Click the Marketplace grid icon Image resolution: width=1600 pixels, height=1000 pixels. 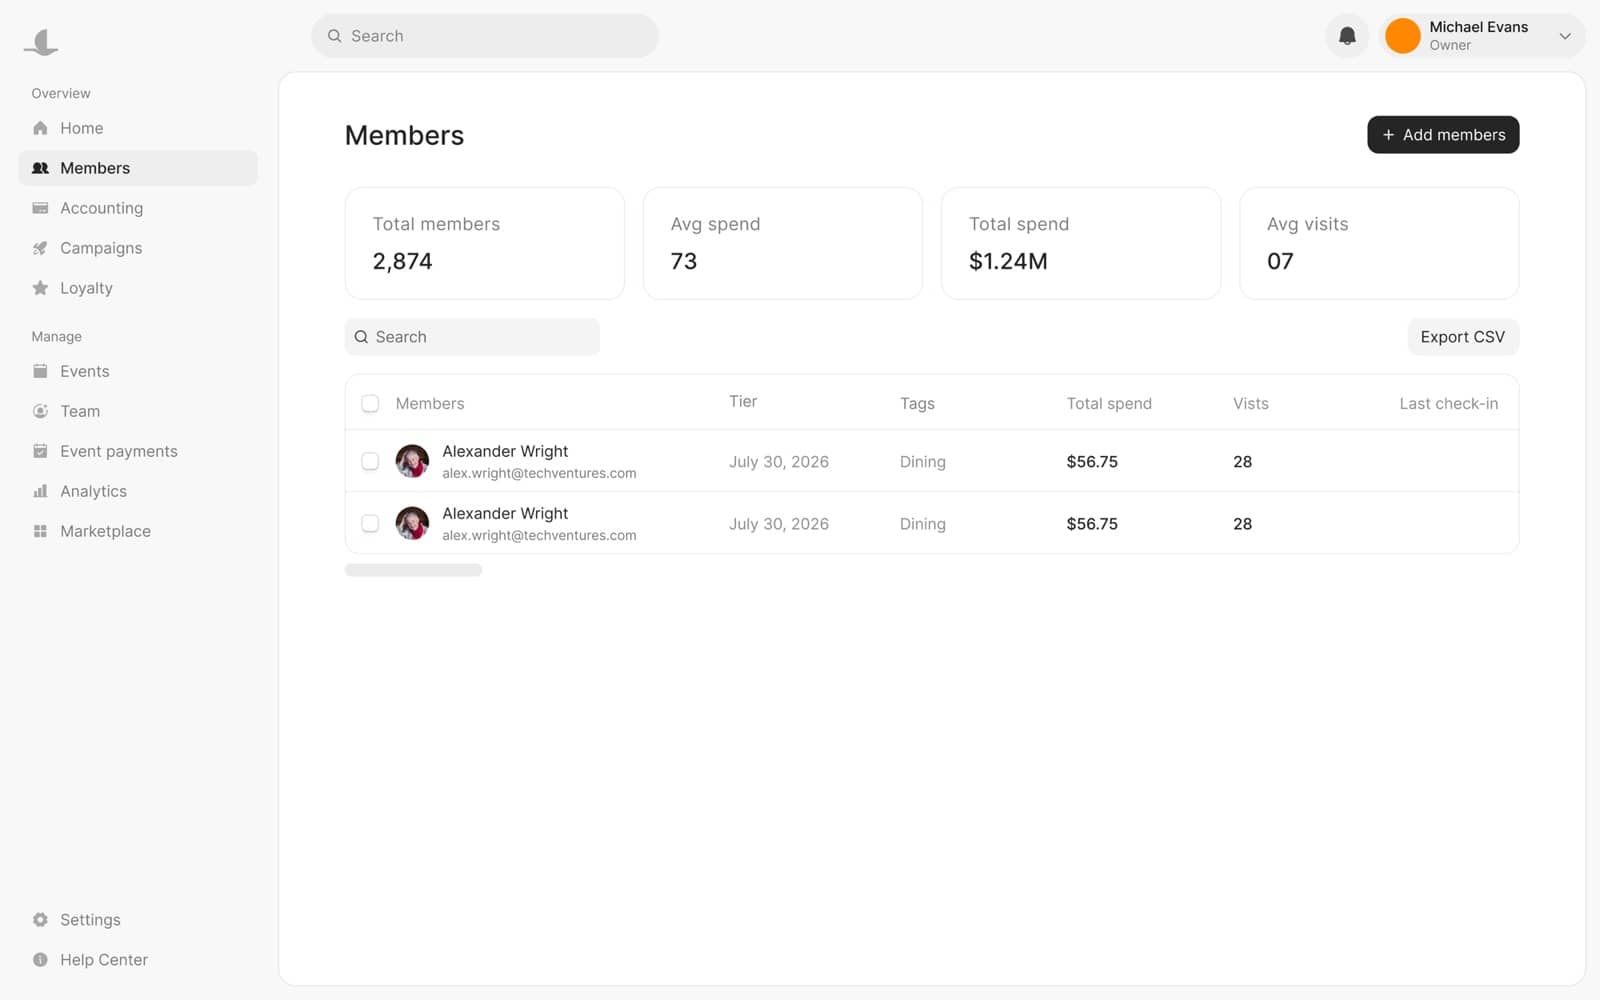(x=40, y=531)
